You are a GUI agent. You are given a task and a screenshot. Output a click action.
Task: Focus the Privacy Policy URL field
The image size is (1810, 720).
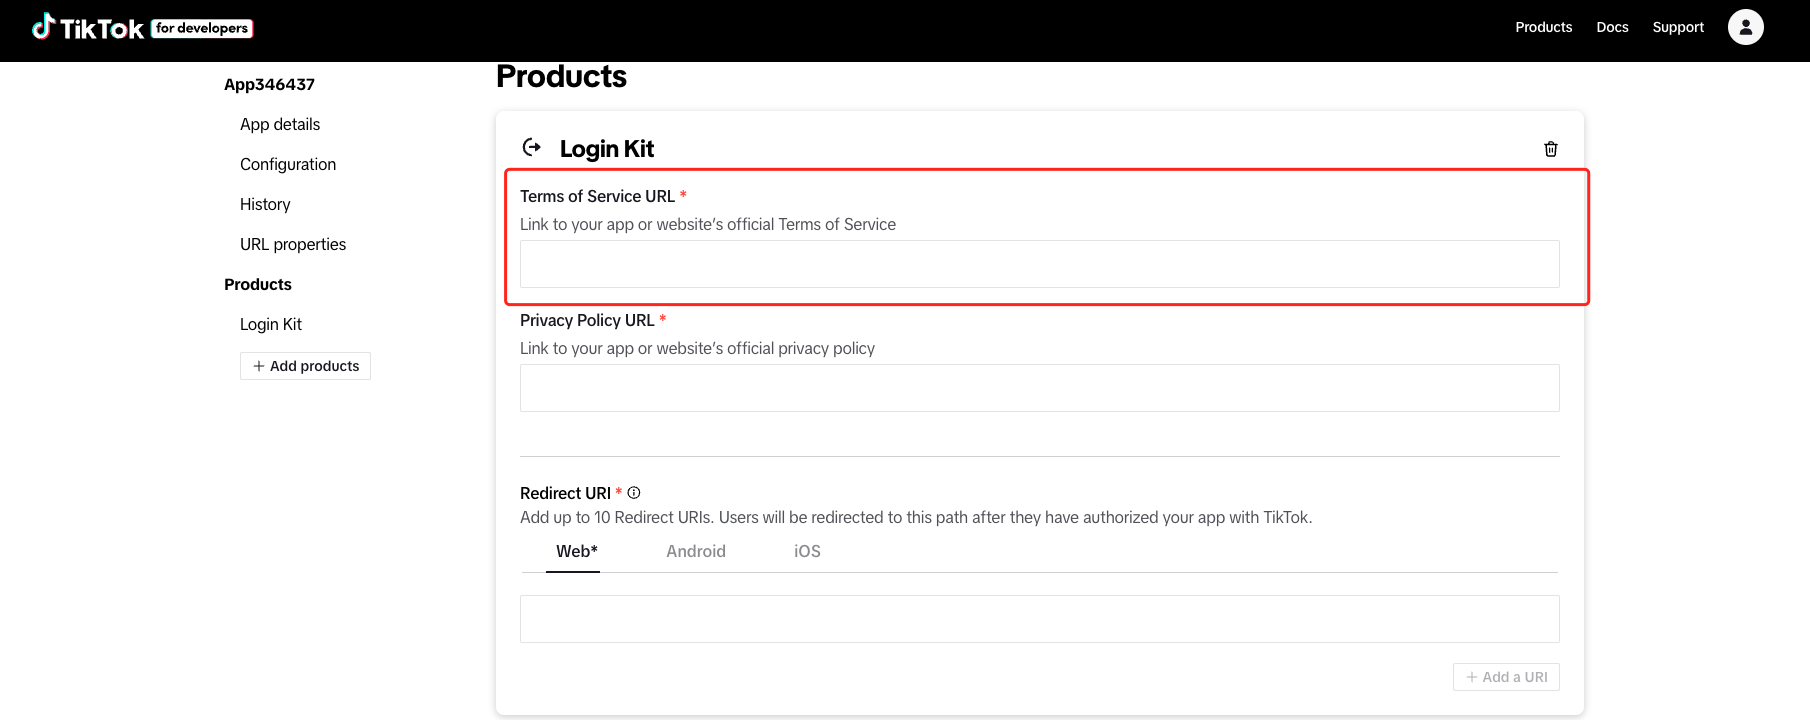pos(1039,388)
